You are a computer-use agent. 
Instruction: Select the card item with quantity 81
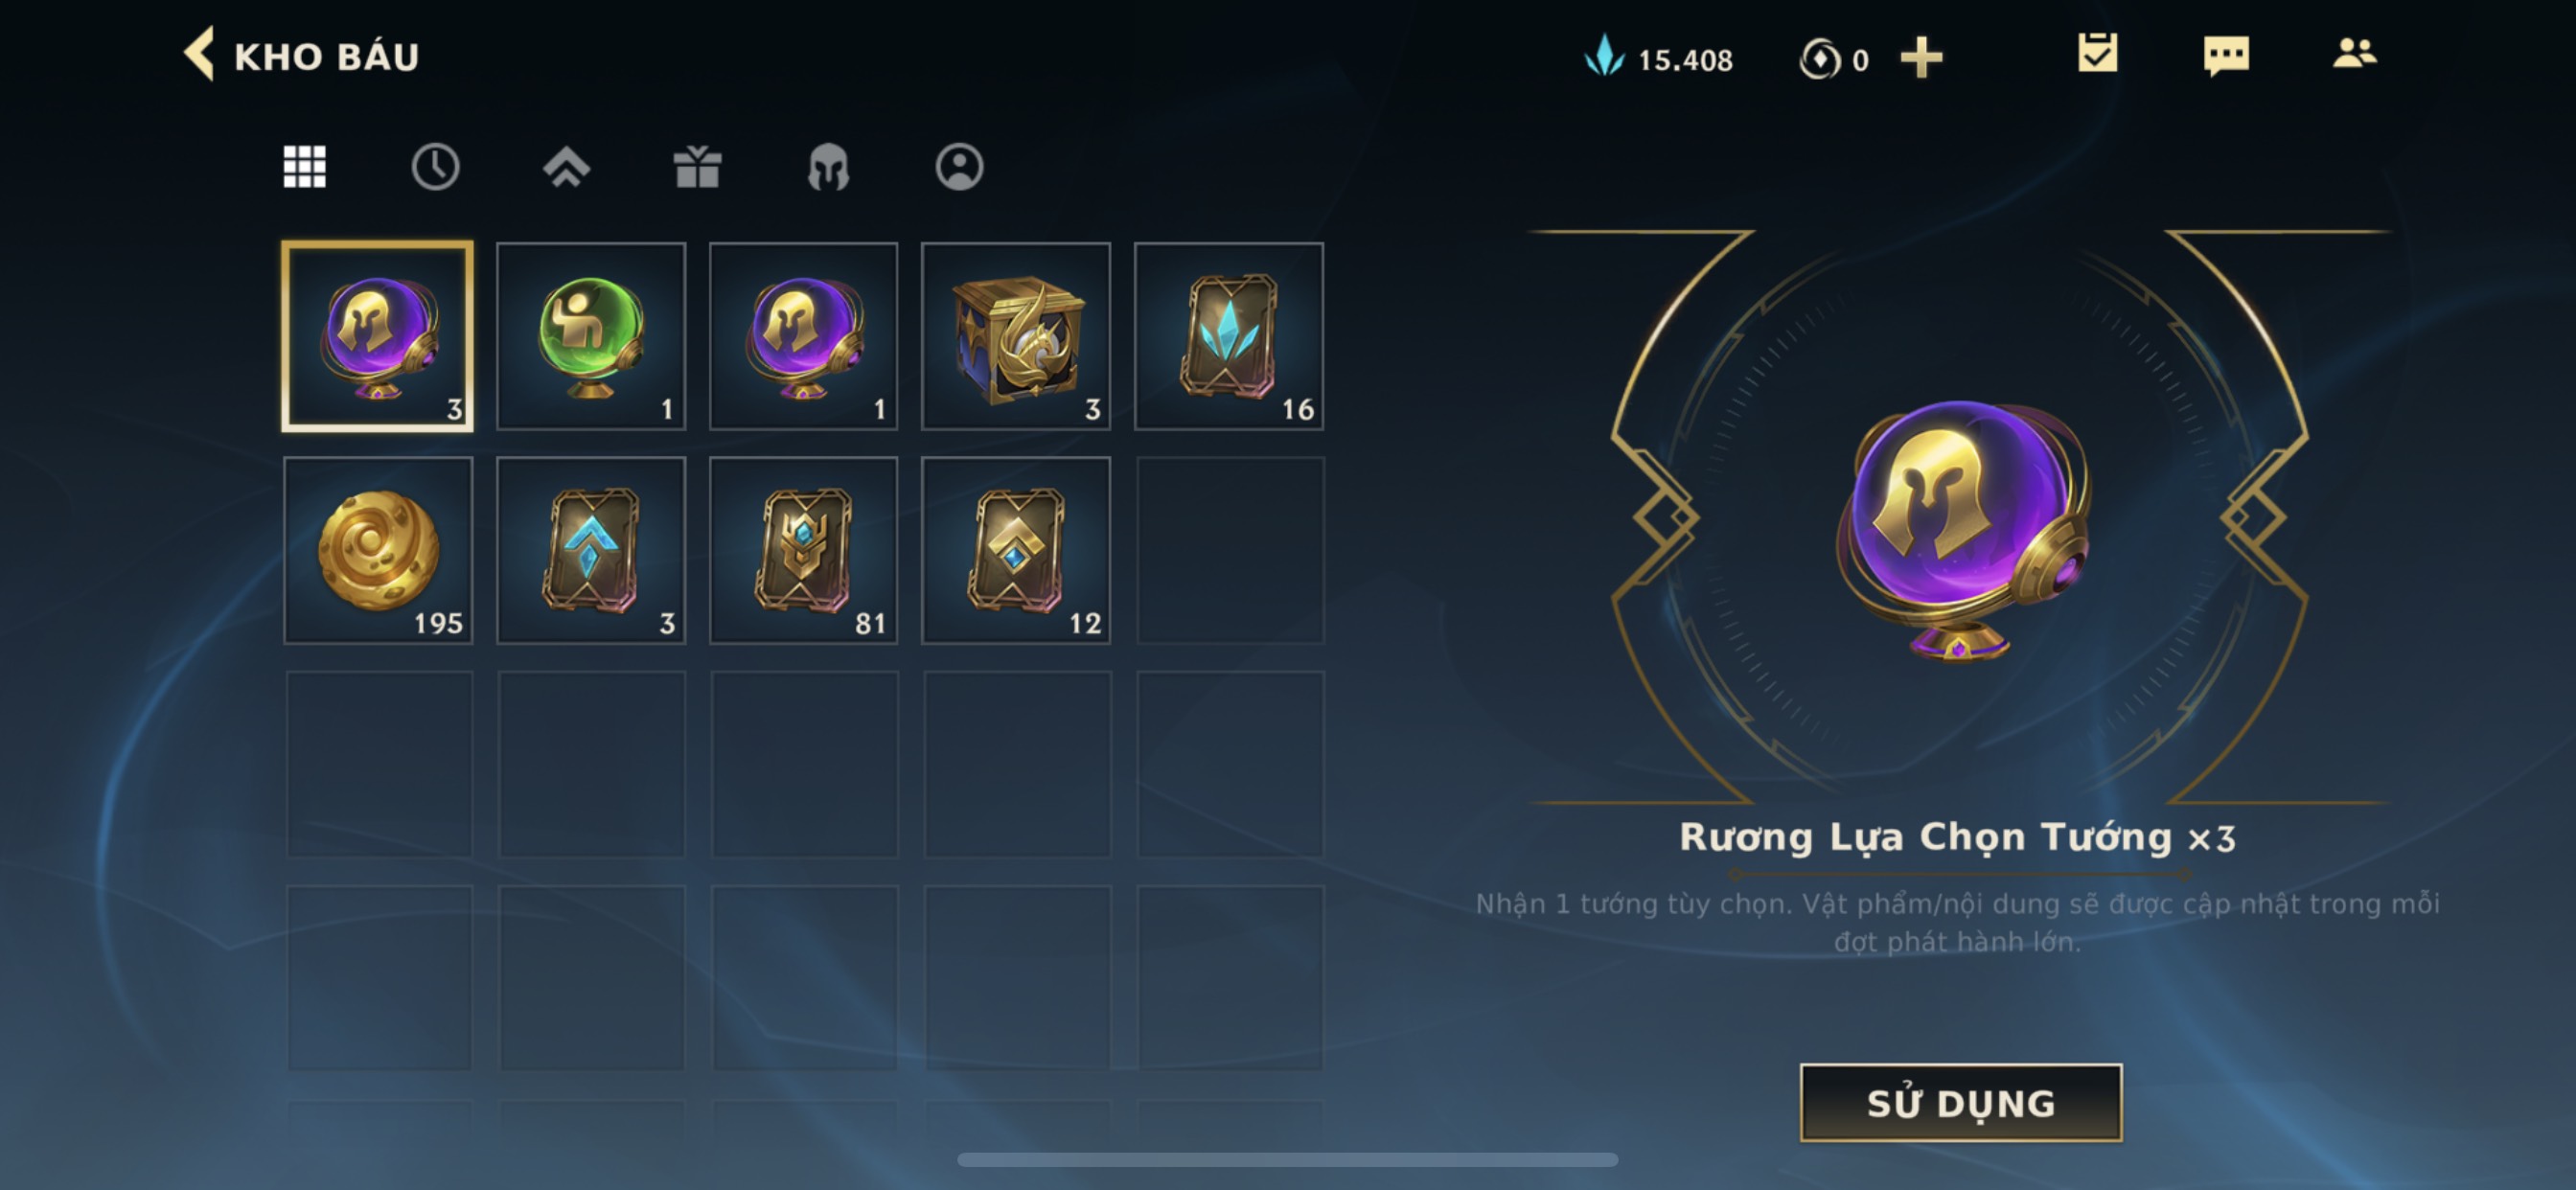point(803,550)
